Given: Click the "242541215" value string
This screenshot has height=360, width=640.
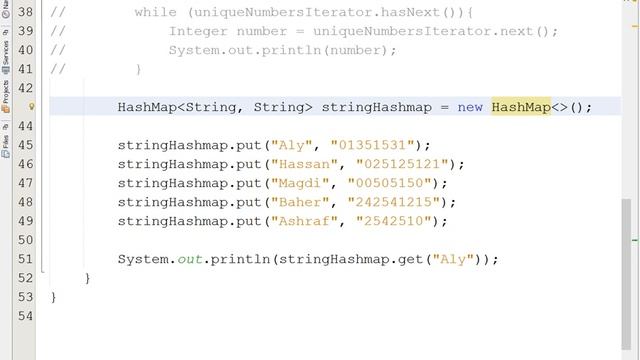Looking at the screenshot, I should (x=393, y=202).
